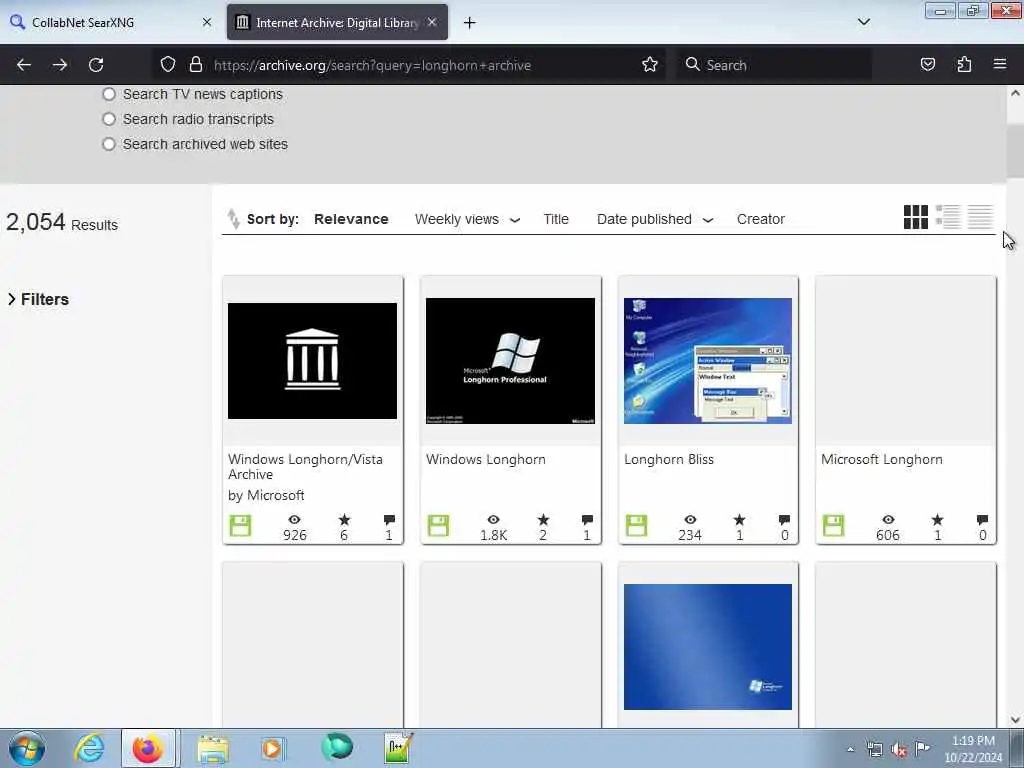The image size is (1024, 768).
Task: Toggle sort direction arrows icon
Action: click(233, 219)
